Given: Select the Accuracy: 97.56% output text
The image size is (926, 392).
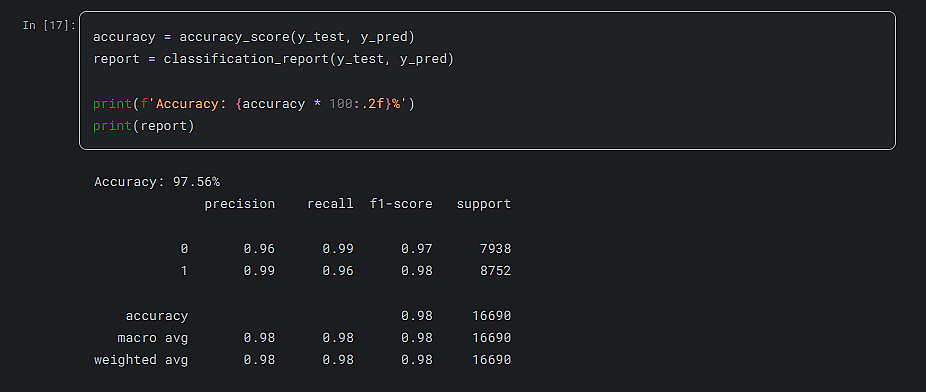Looking at the screenshot, I should coord(157,182).
